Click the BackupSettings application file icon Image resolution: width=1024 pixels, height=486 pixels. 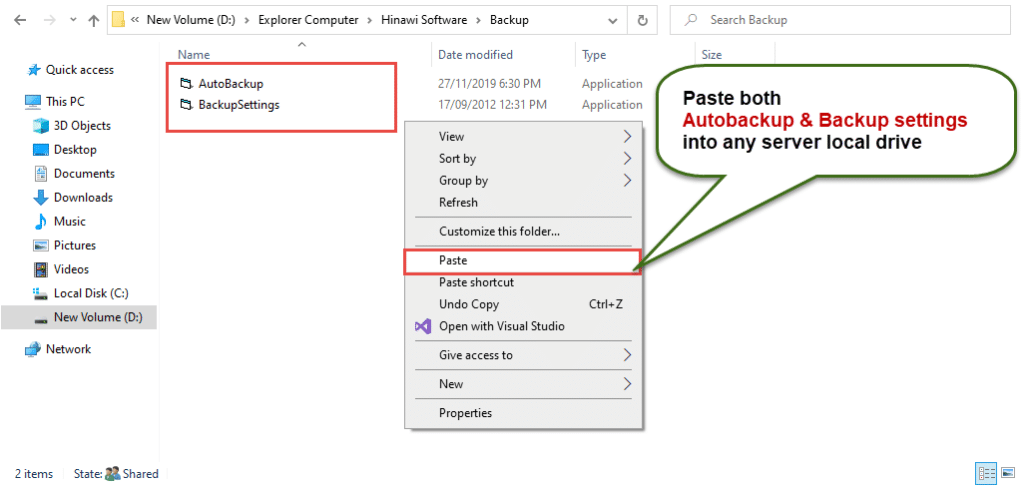185,104
